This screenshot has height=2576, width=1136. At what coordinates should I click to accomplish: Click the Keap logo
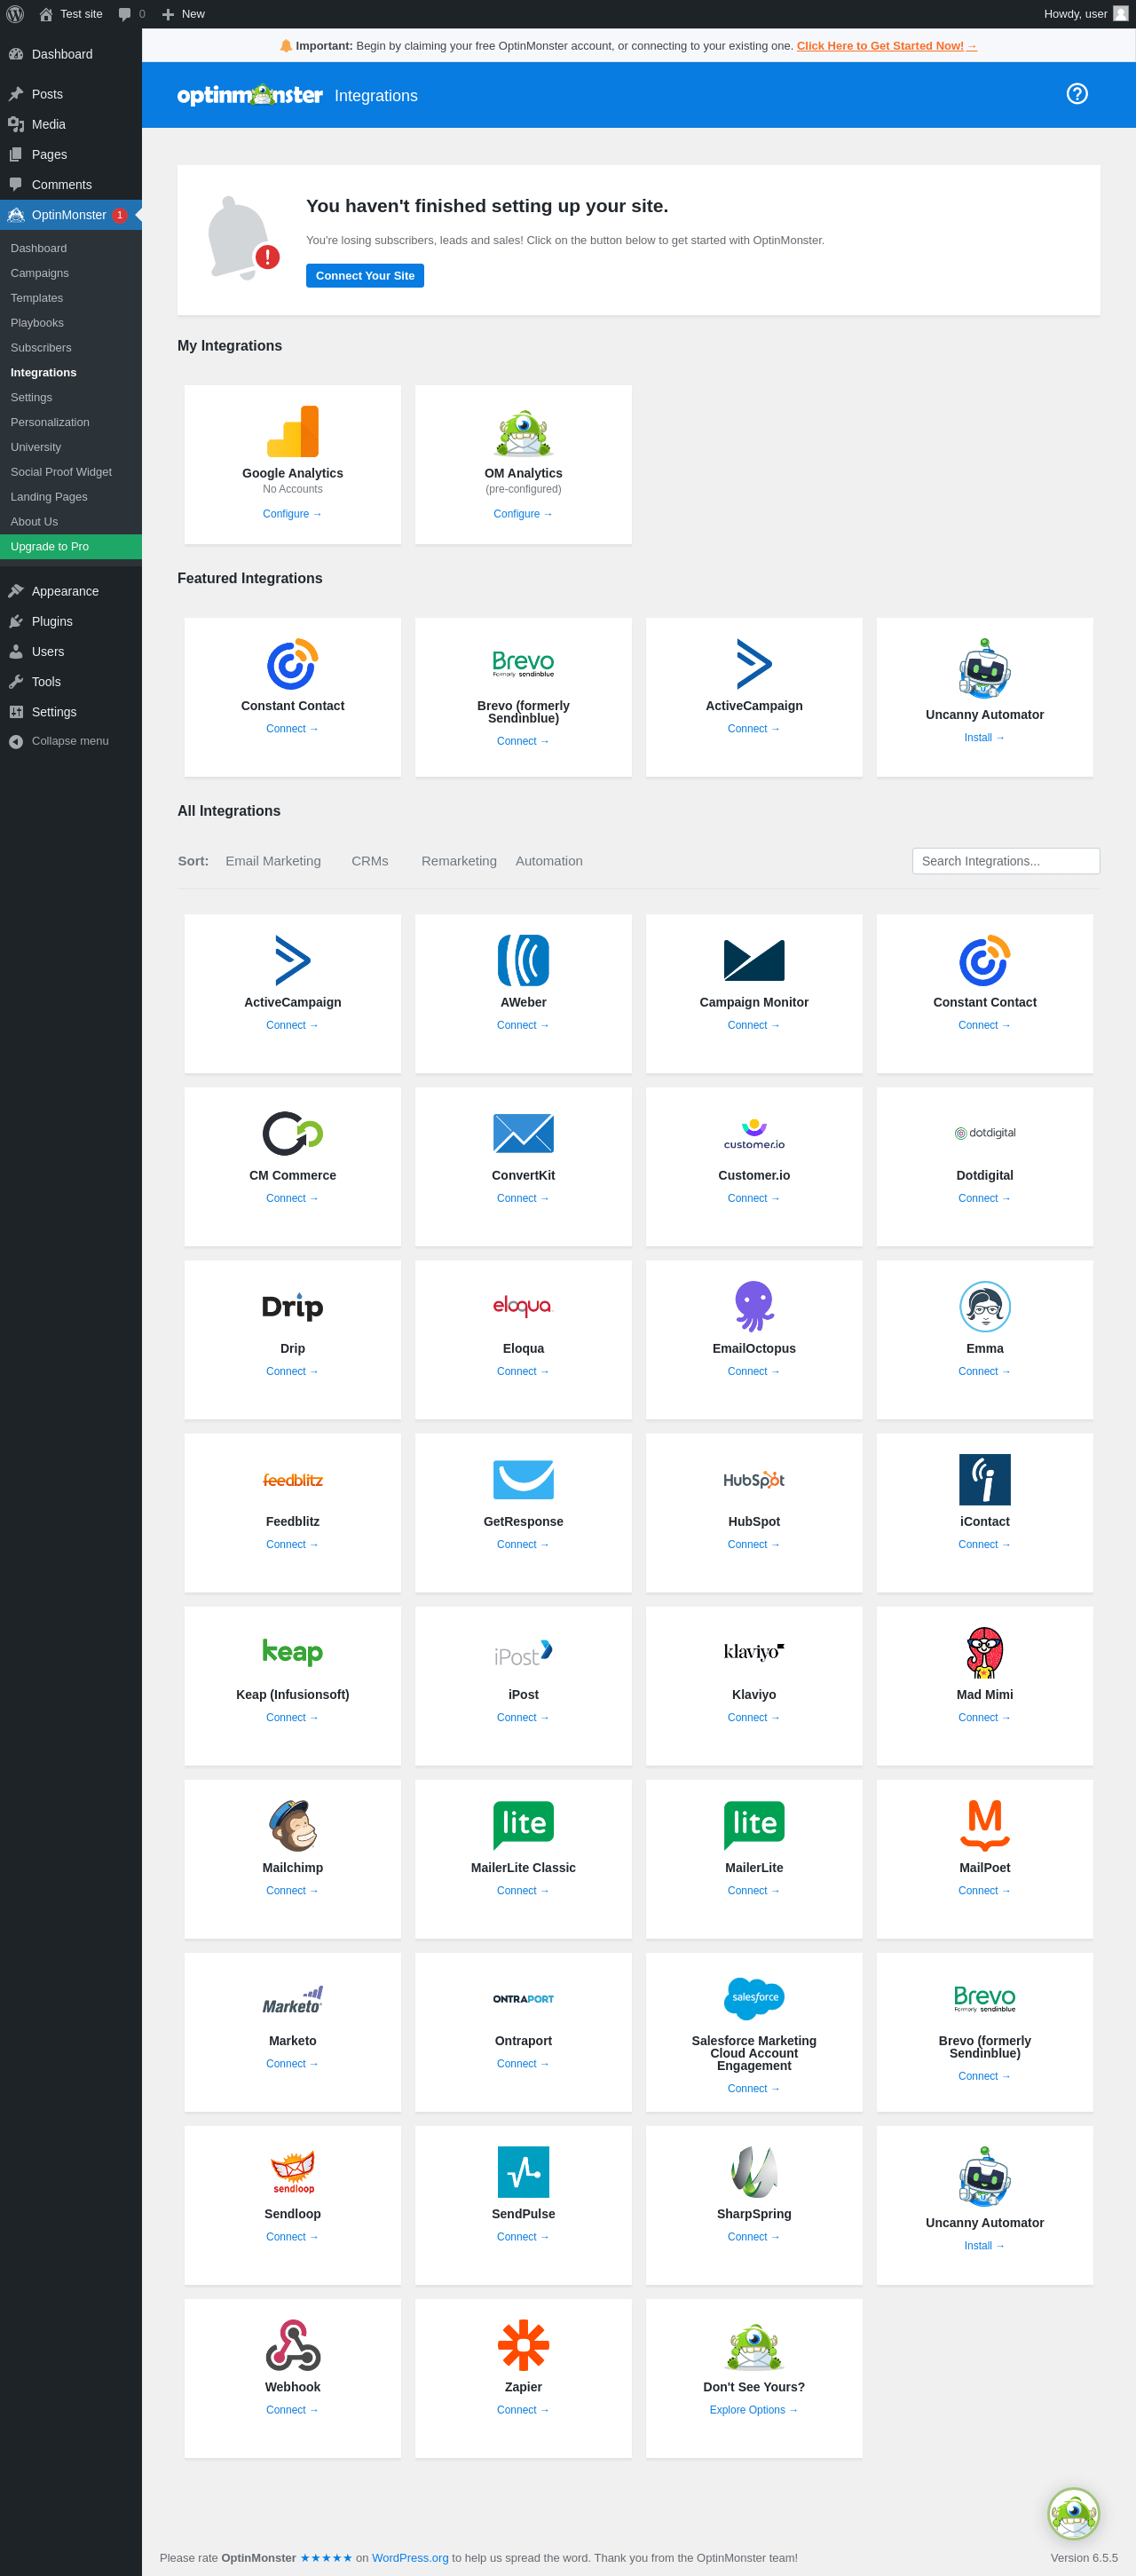(x=293, y=1652)
